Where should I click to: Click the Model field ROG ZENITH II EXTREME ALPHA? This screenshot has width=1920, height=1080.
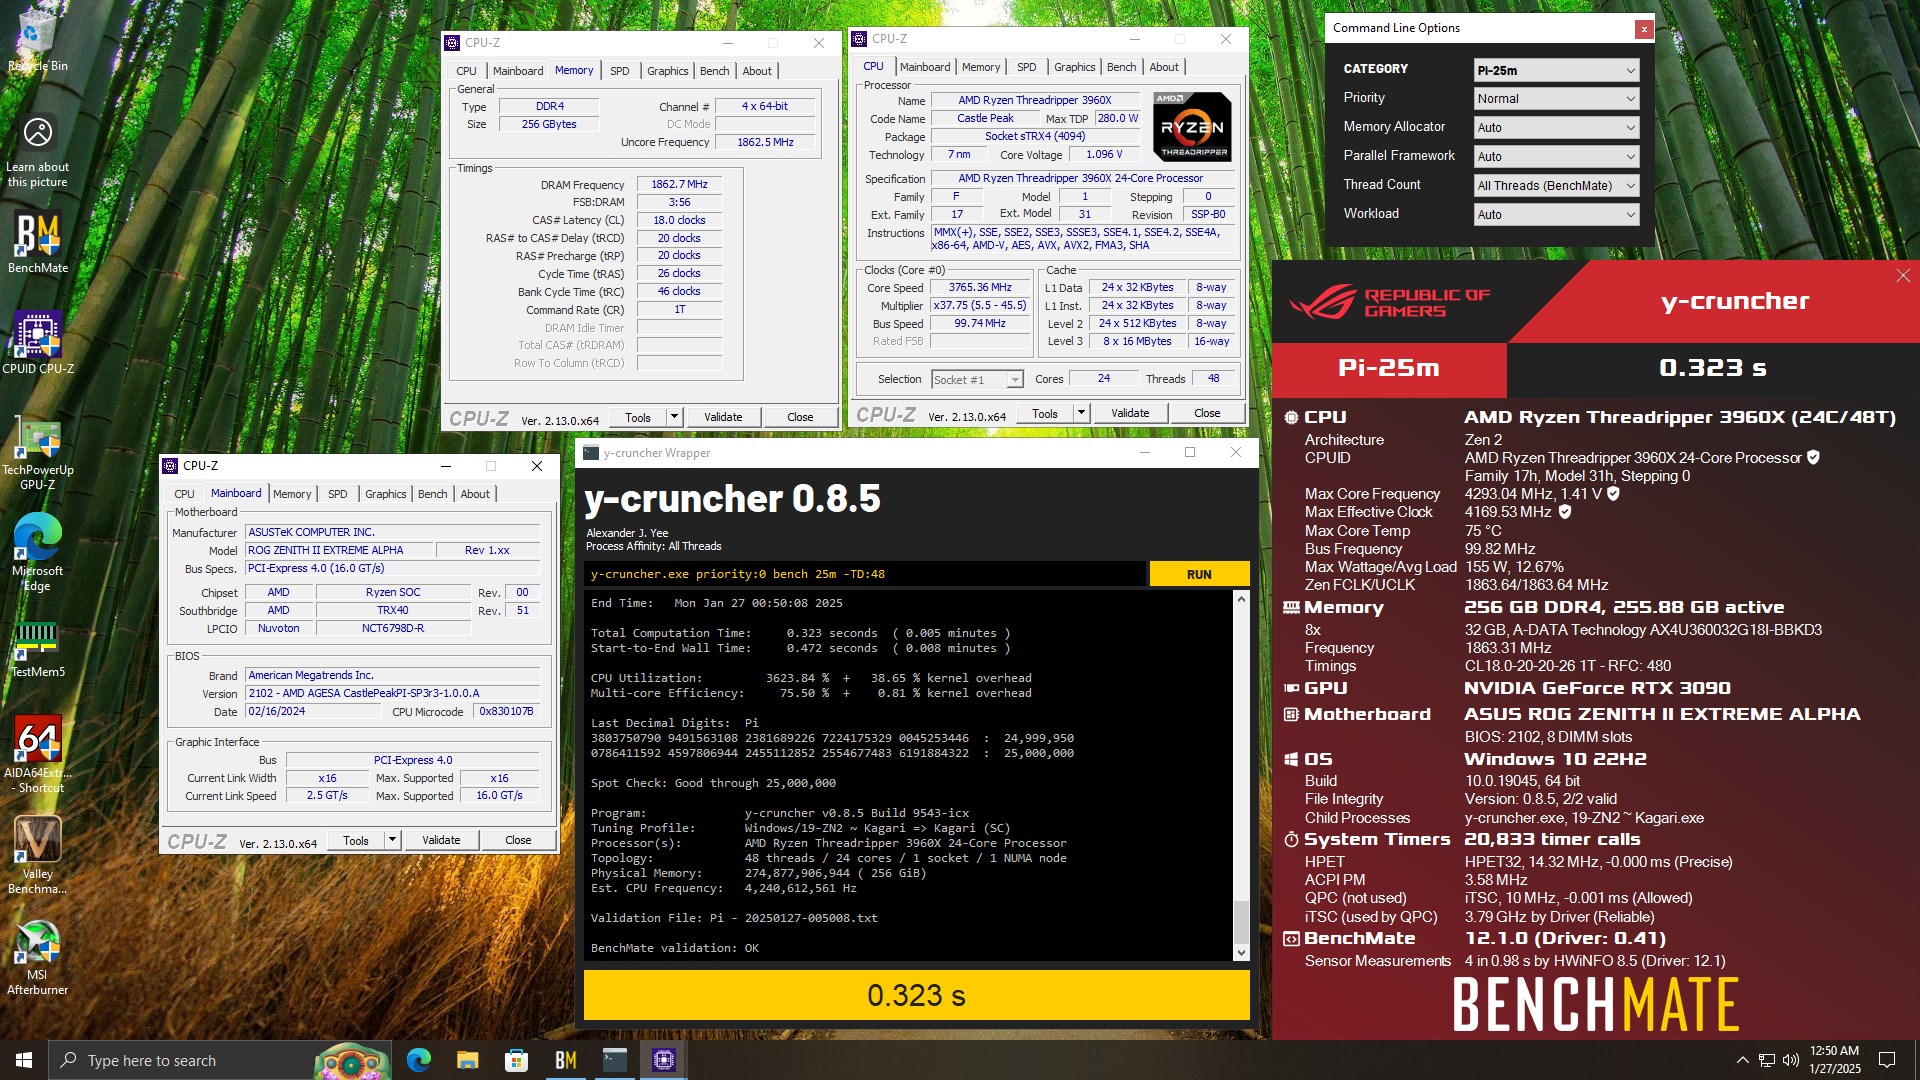(339, 550)
